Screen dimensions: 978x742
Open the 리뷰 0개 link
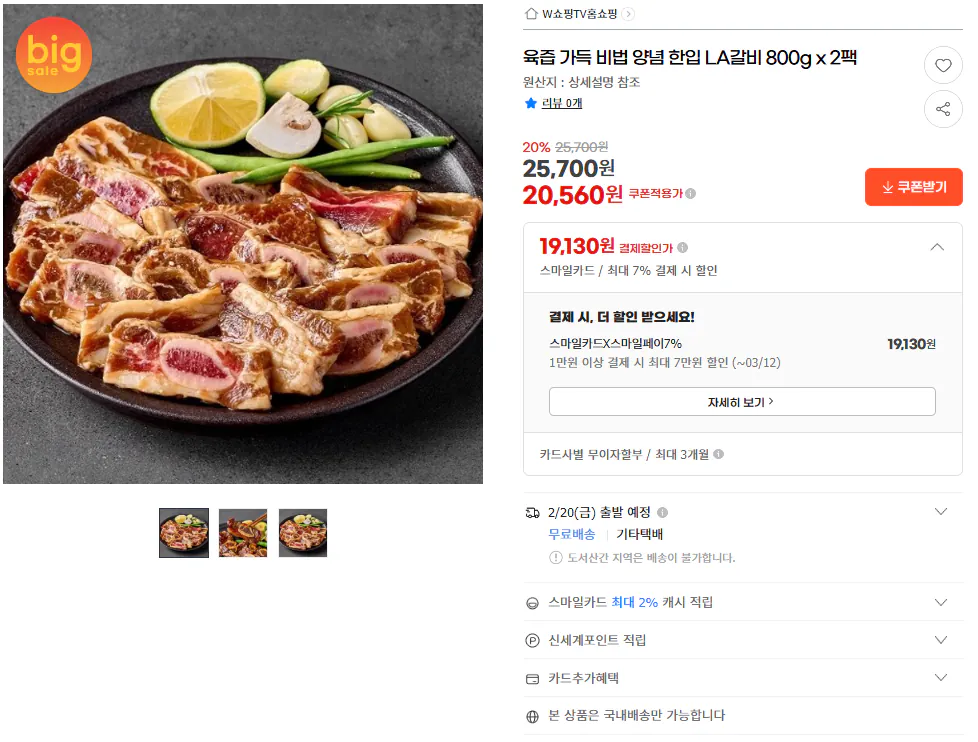(x=564, y=102)
